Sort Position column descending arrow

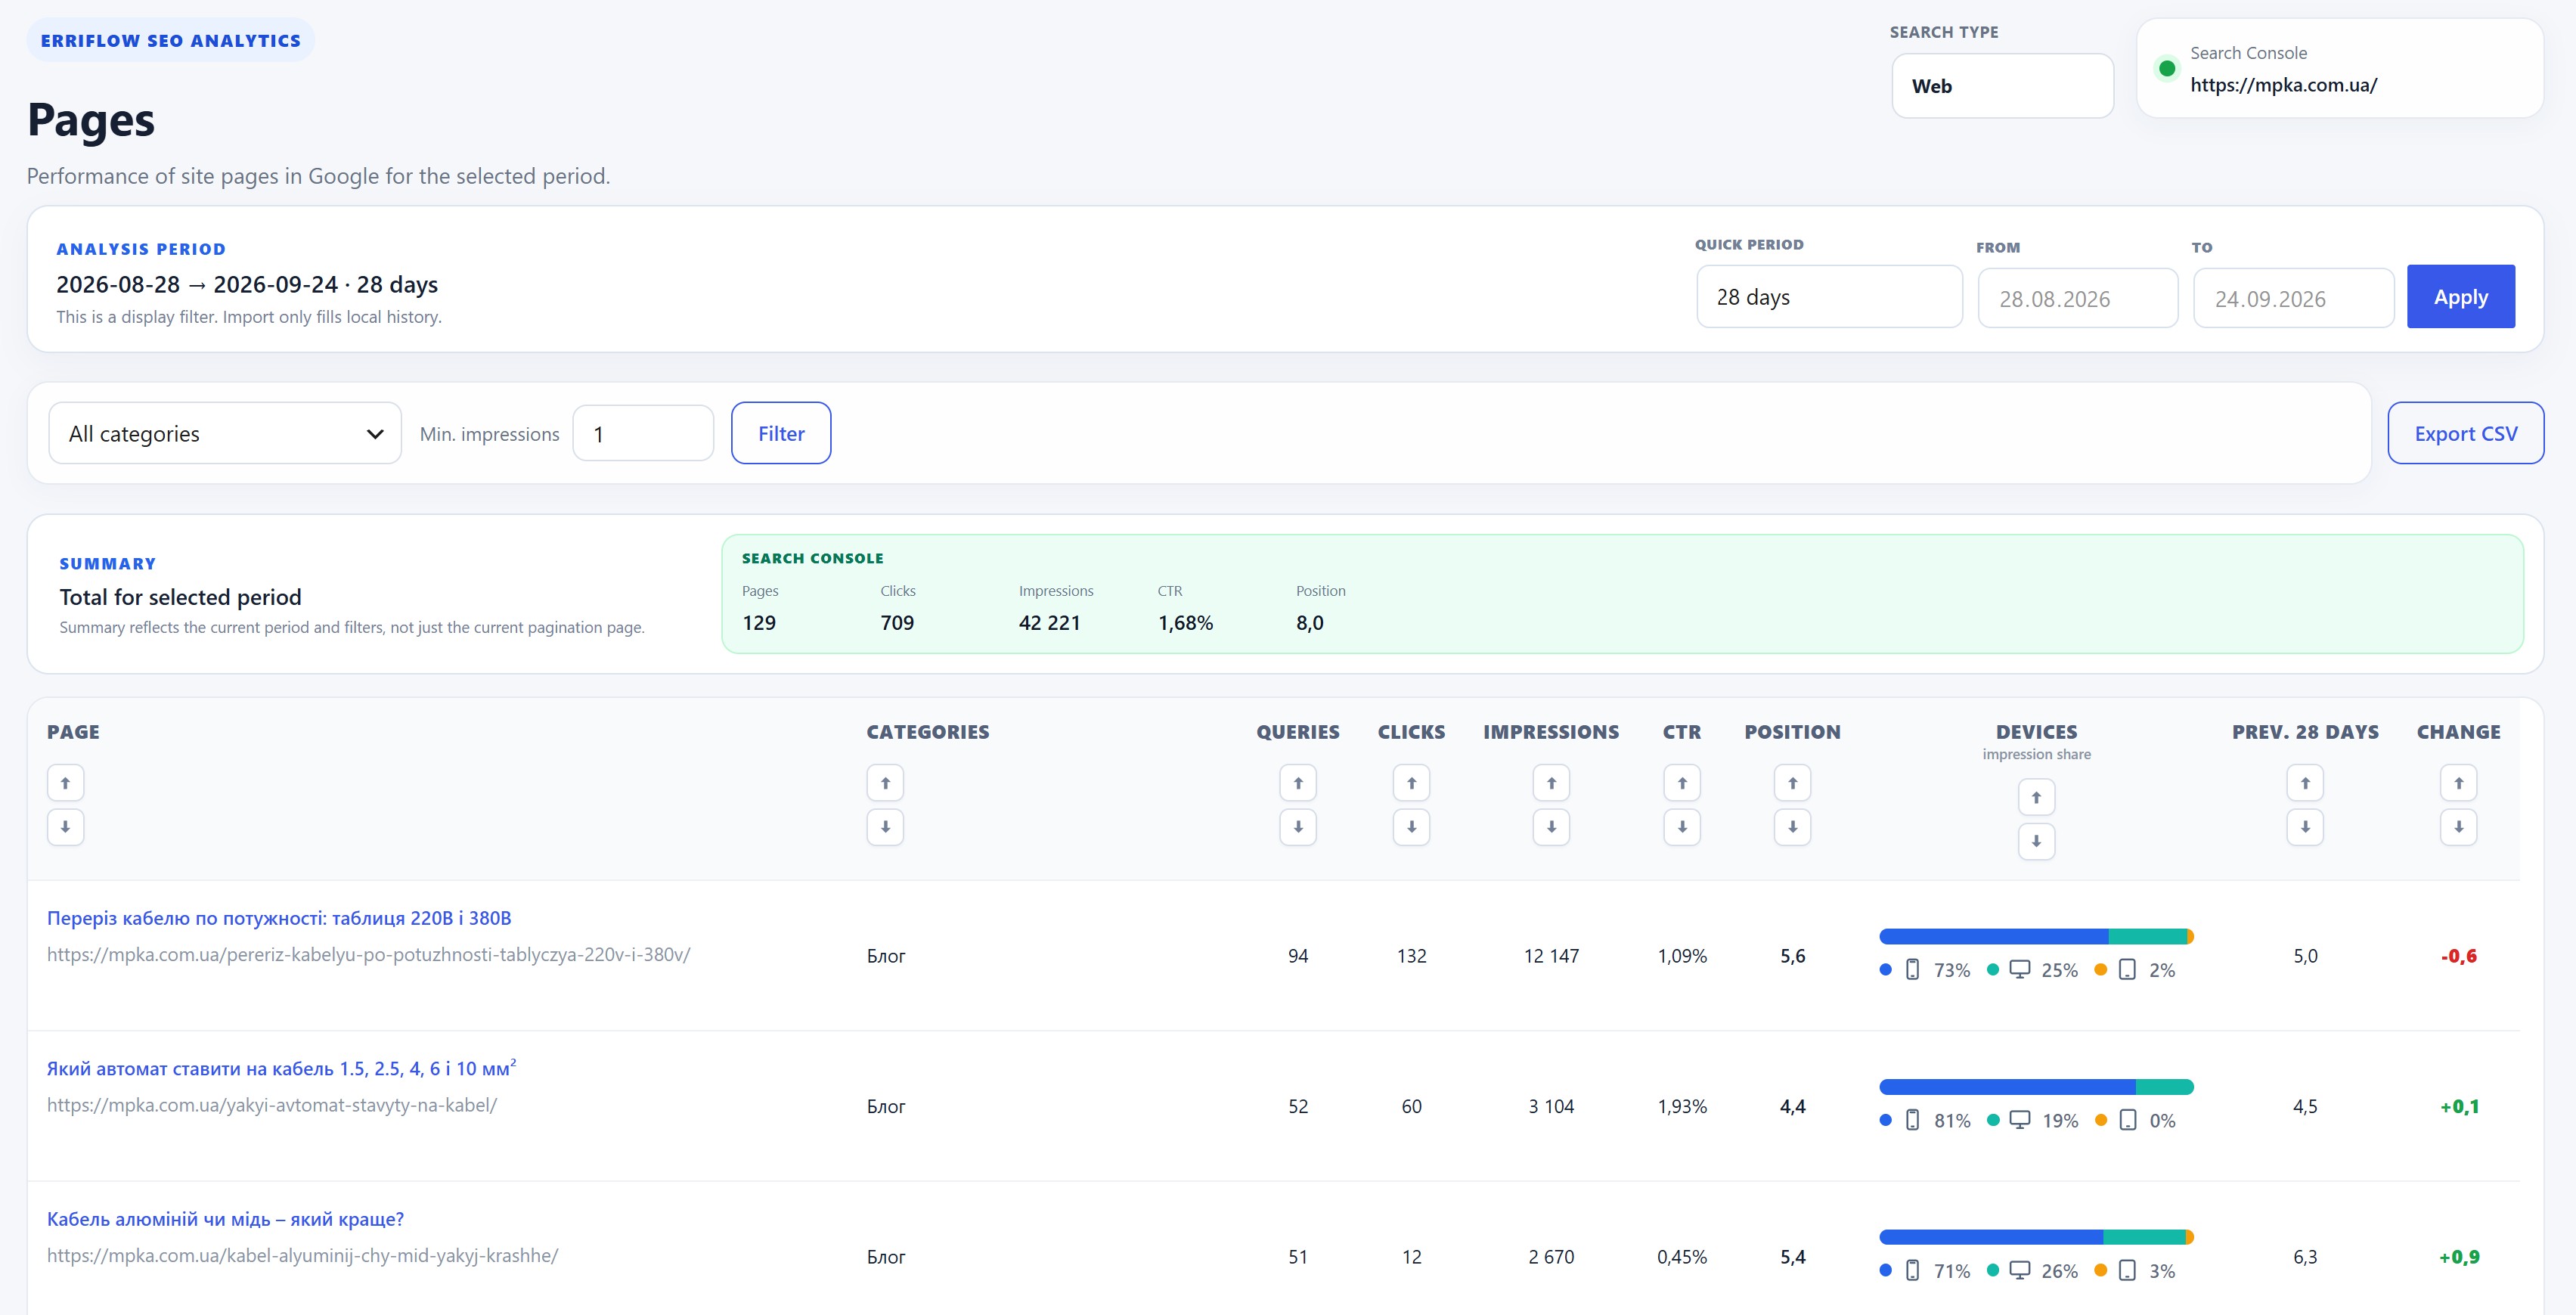[1792, 827]
